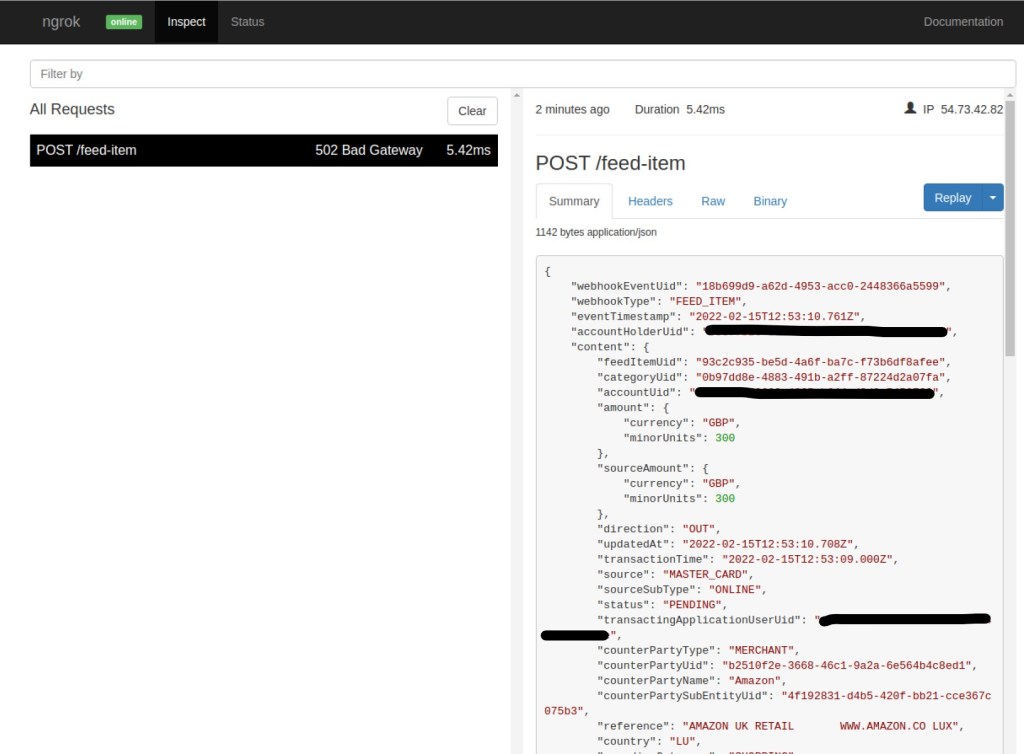1024x754 pixels.
Task: Replay the POST /feed-item request
Action: [952, 198]
